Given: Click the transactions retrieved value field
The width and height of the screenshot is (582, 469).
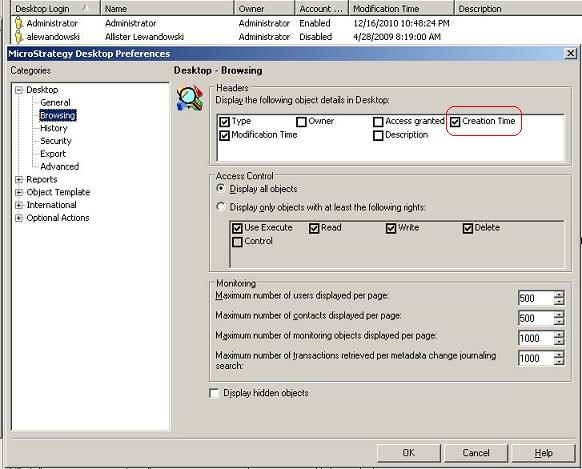Looking at the screenshot, I should point(536,358).
